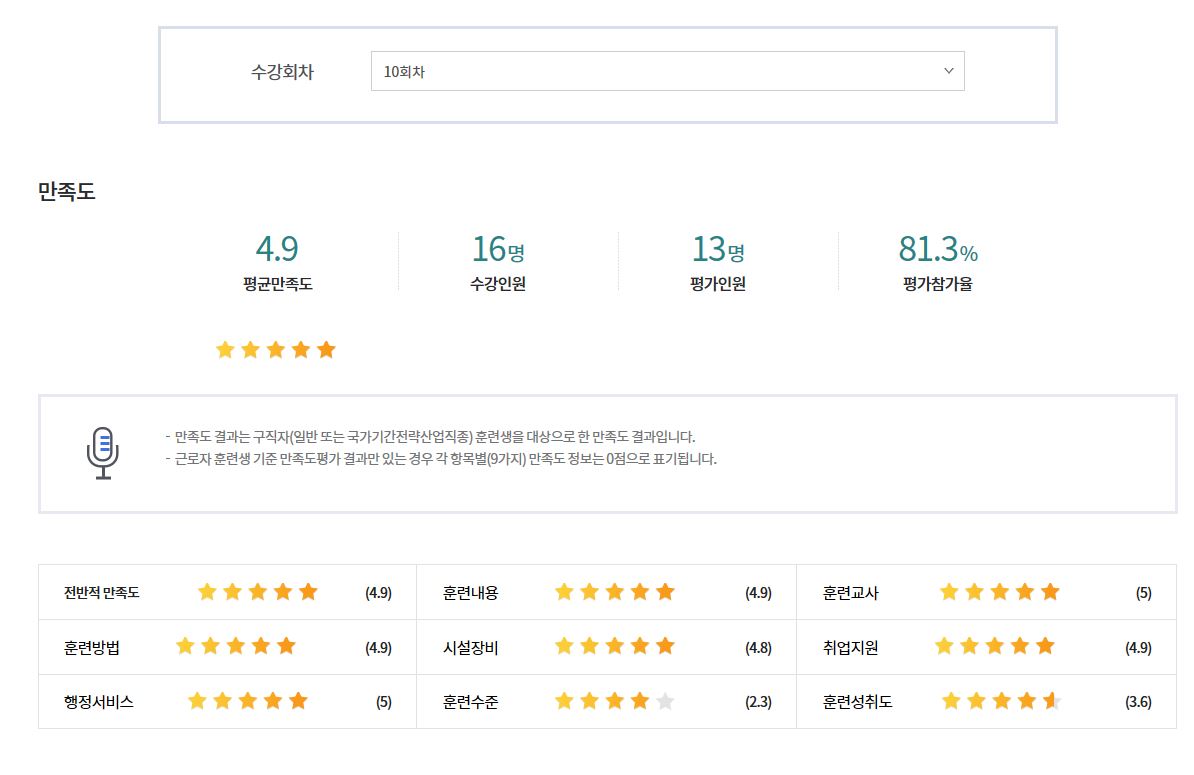The image size is (1194, 775).
Task: Click the 훈련수준 score value (2.3)
Action: tap(758, 702)
